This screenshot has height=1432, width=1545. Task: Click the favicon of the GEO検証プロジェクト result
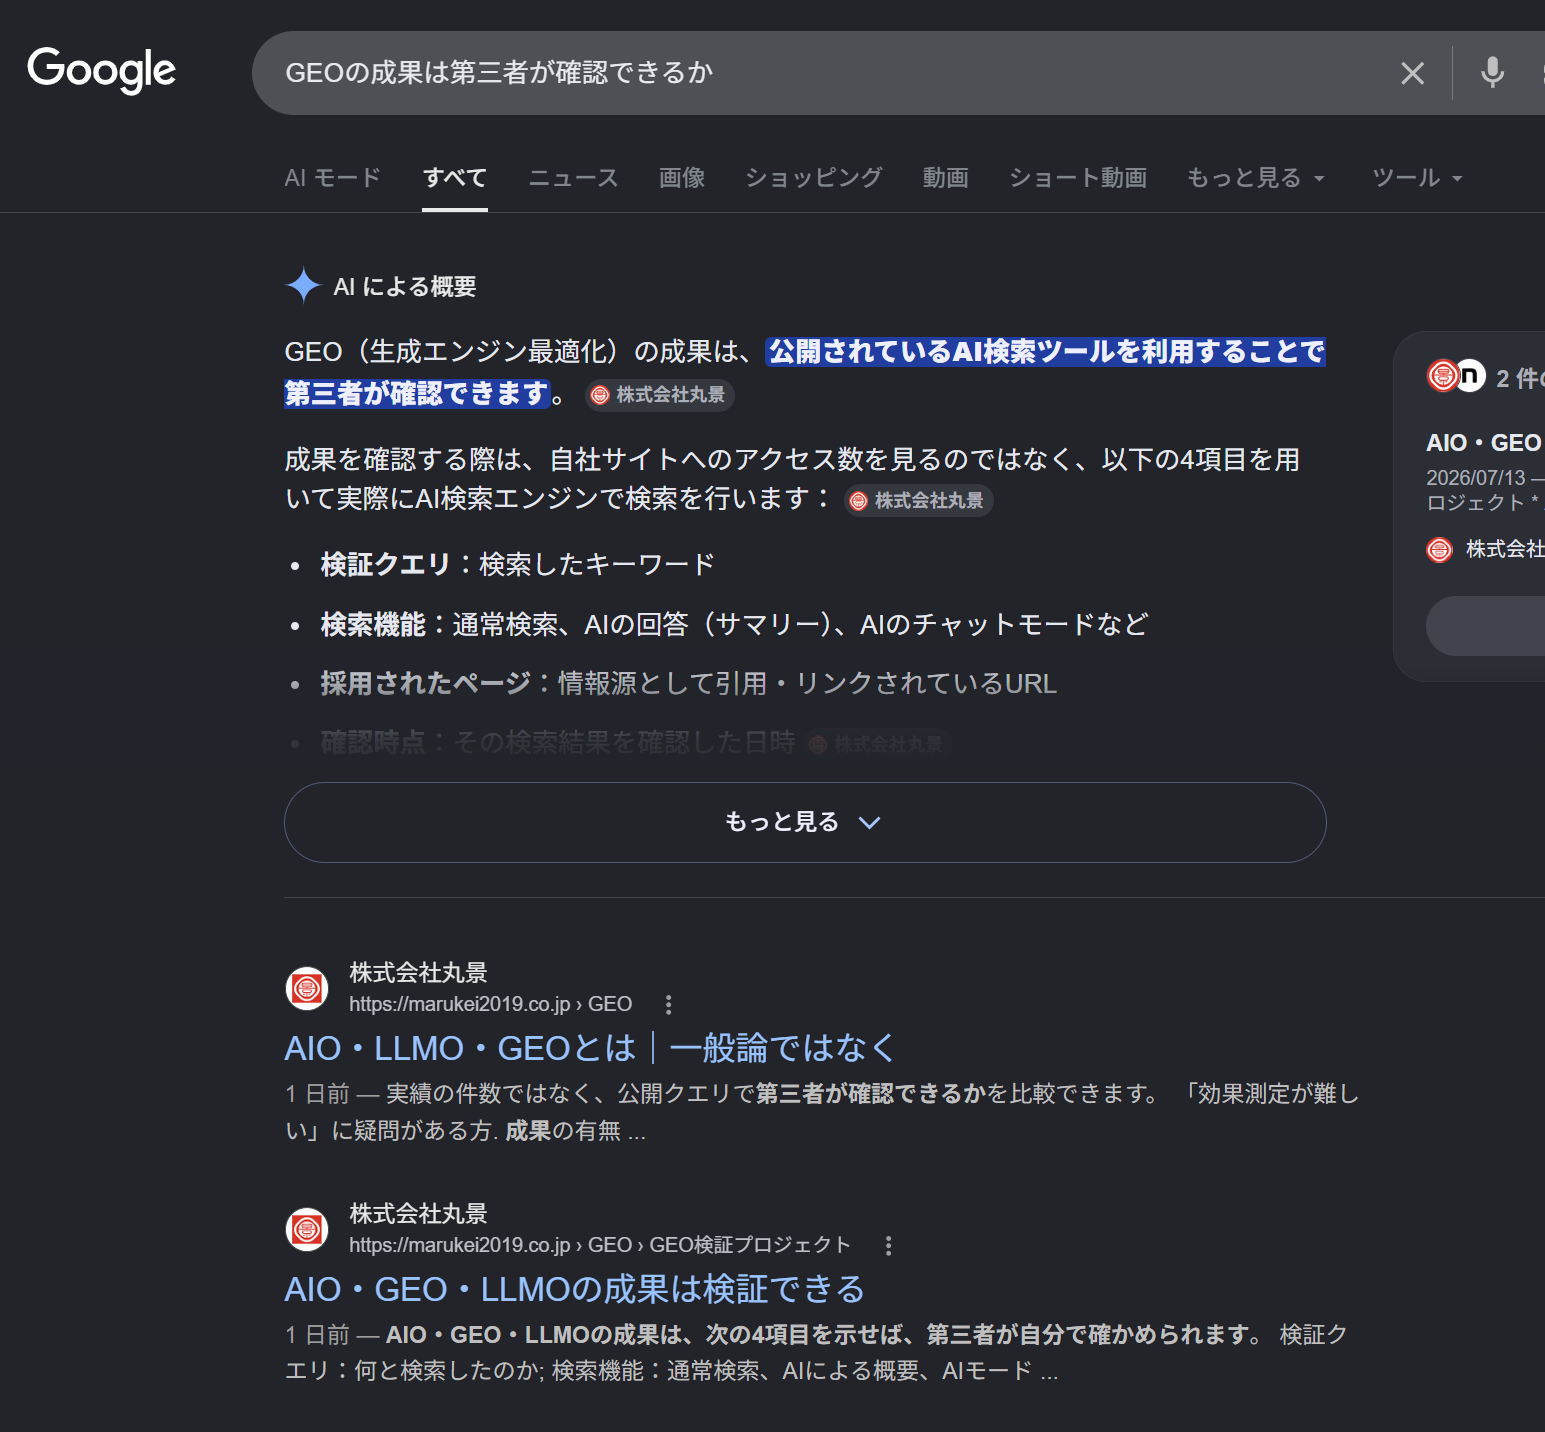point(307,1229)
